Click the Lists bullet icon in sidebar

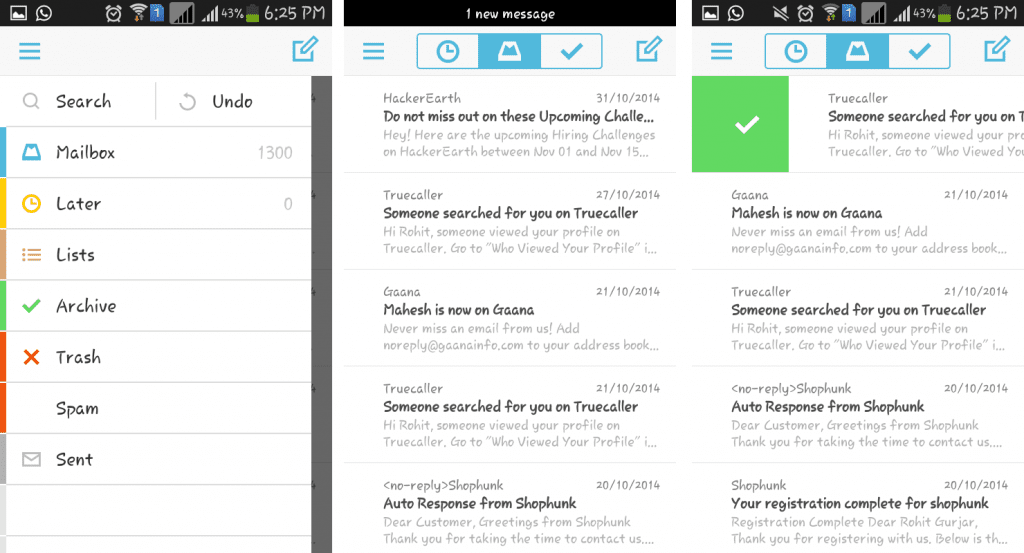tap(31, 255)
